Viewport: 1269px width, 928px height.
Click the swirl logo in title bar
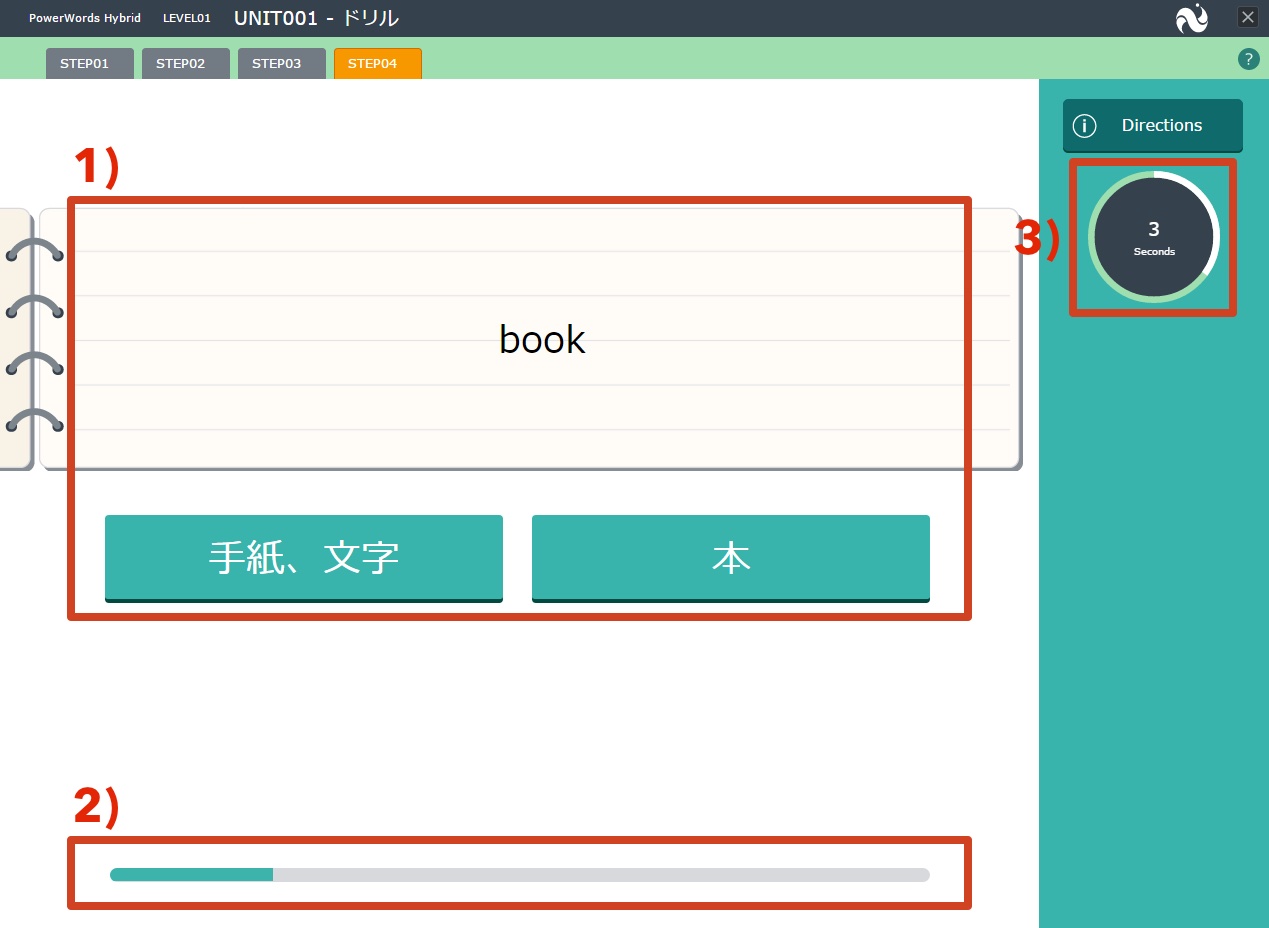click(1191, 18)
